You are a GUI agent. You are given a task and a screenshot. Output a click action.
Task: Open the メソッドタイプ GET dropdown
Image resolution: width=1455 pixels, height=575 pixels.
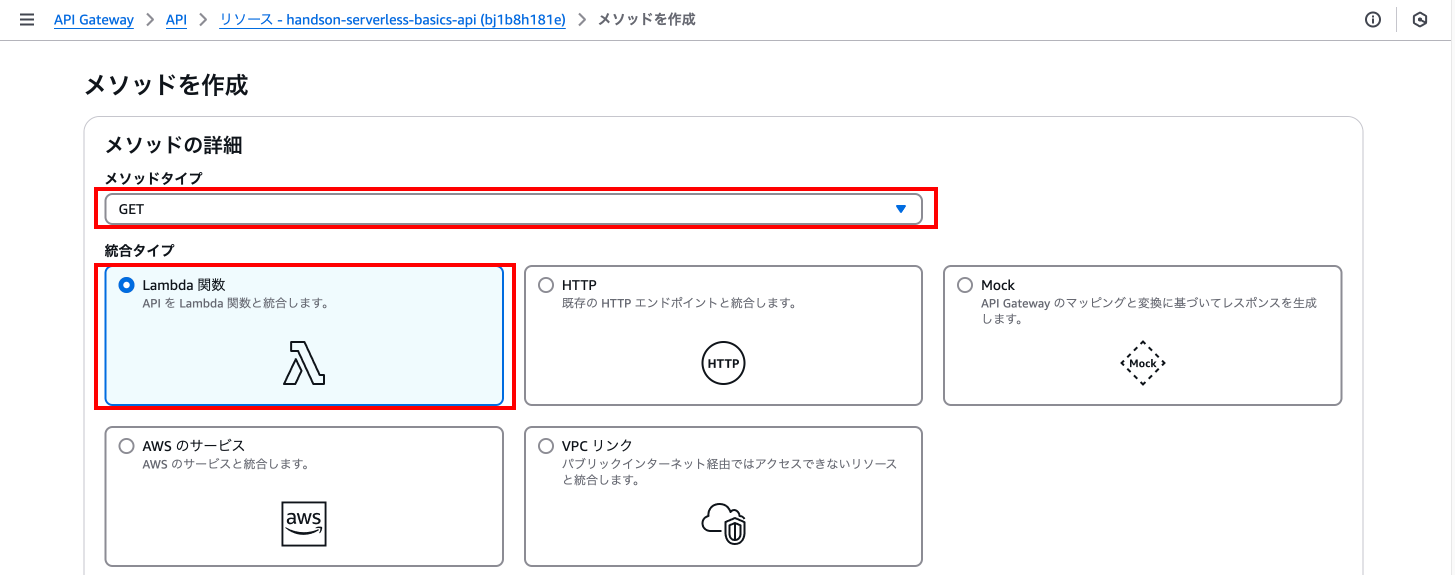tap(513, 209)
